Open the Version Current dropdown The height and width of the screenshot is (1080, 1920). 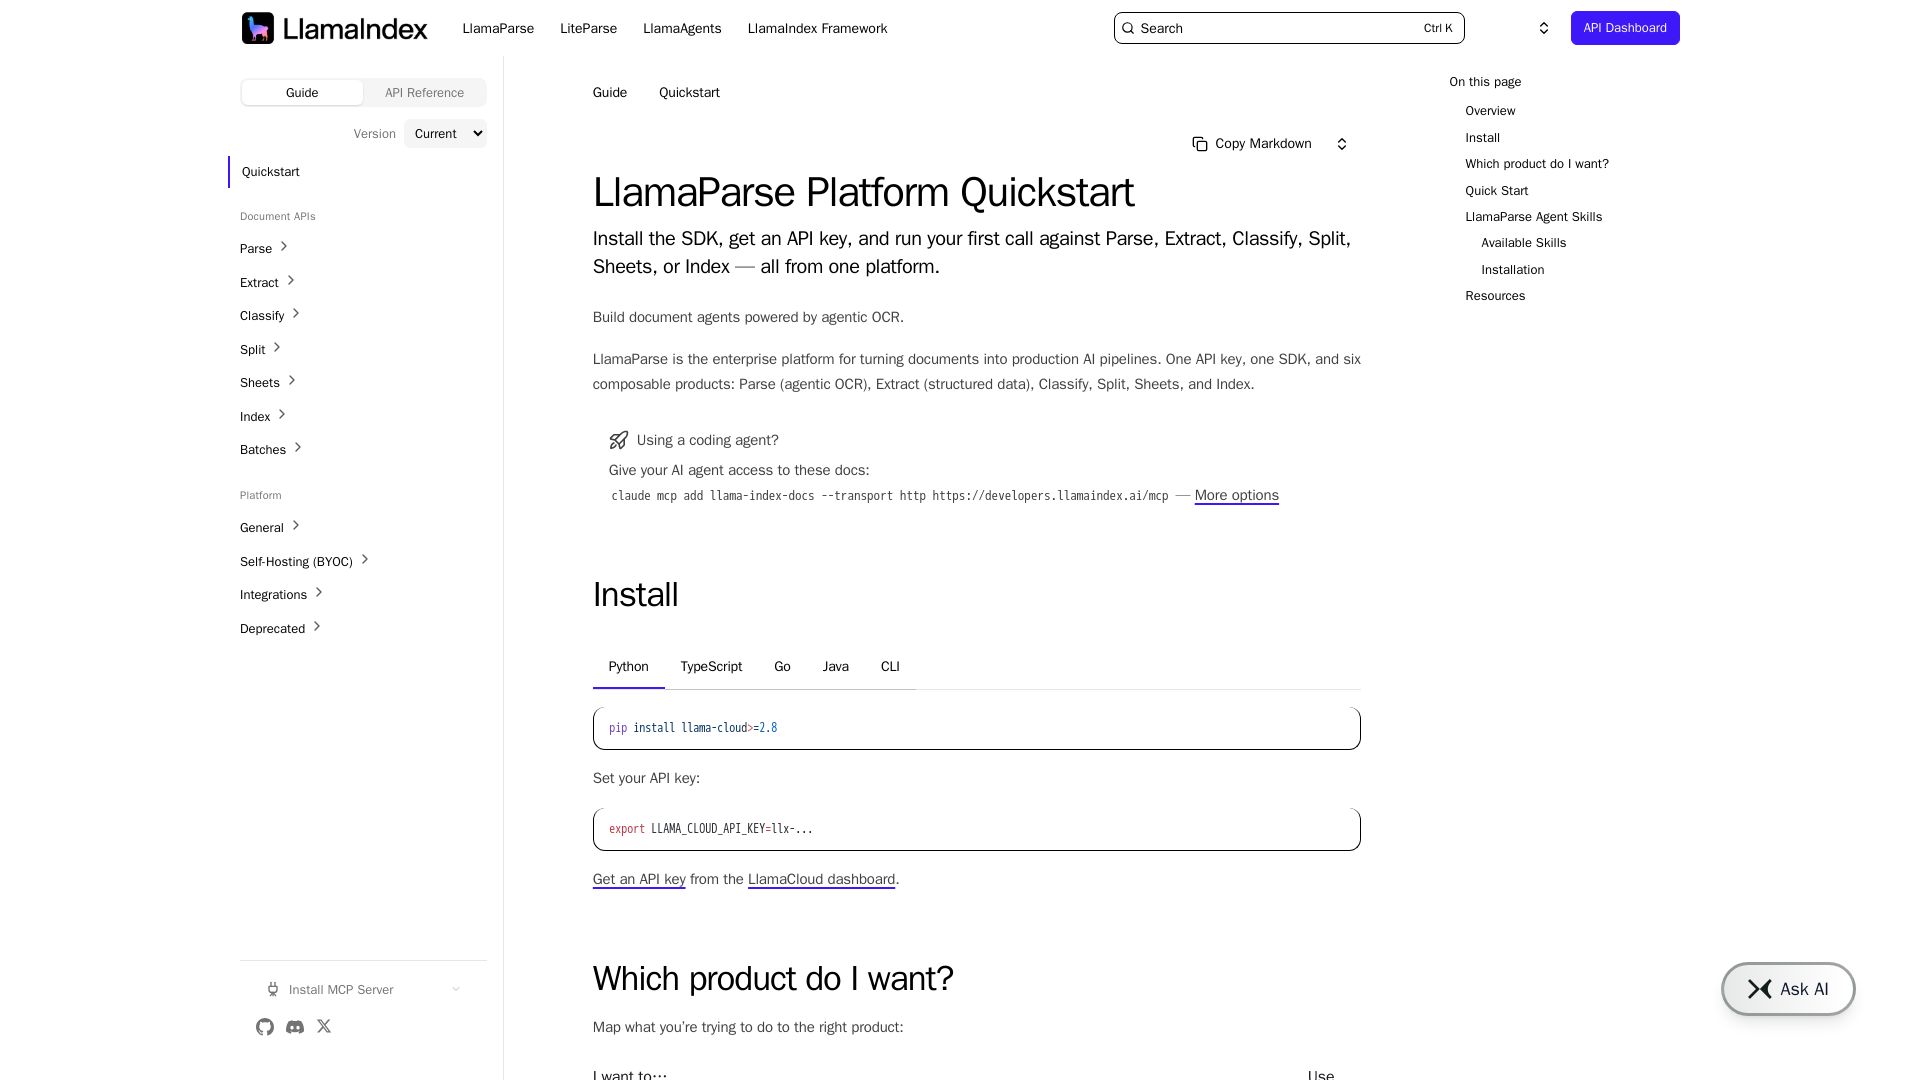(x=445, y=134)
